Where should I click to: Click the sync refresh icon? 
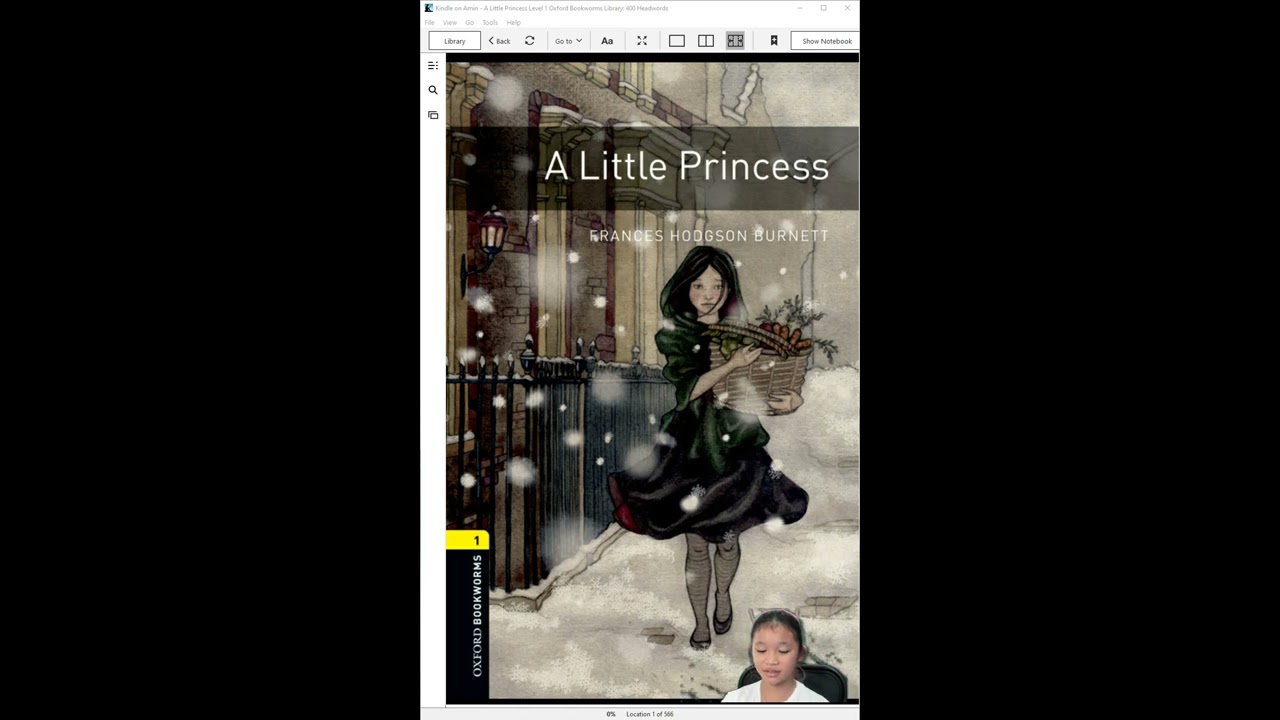click(x=530, y=41)
